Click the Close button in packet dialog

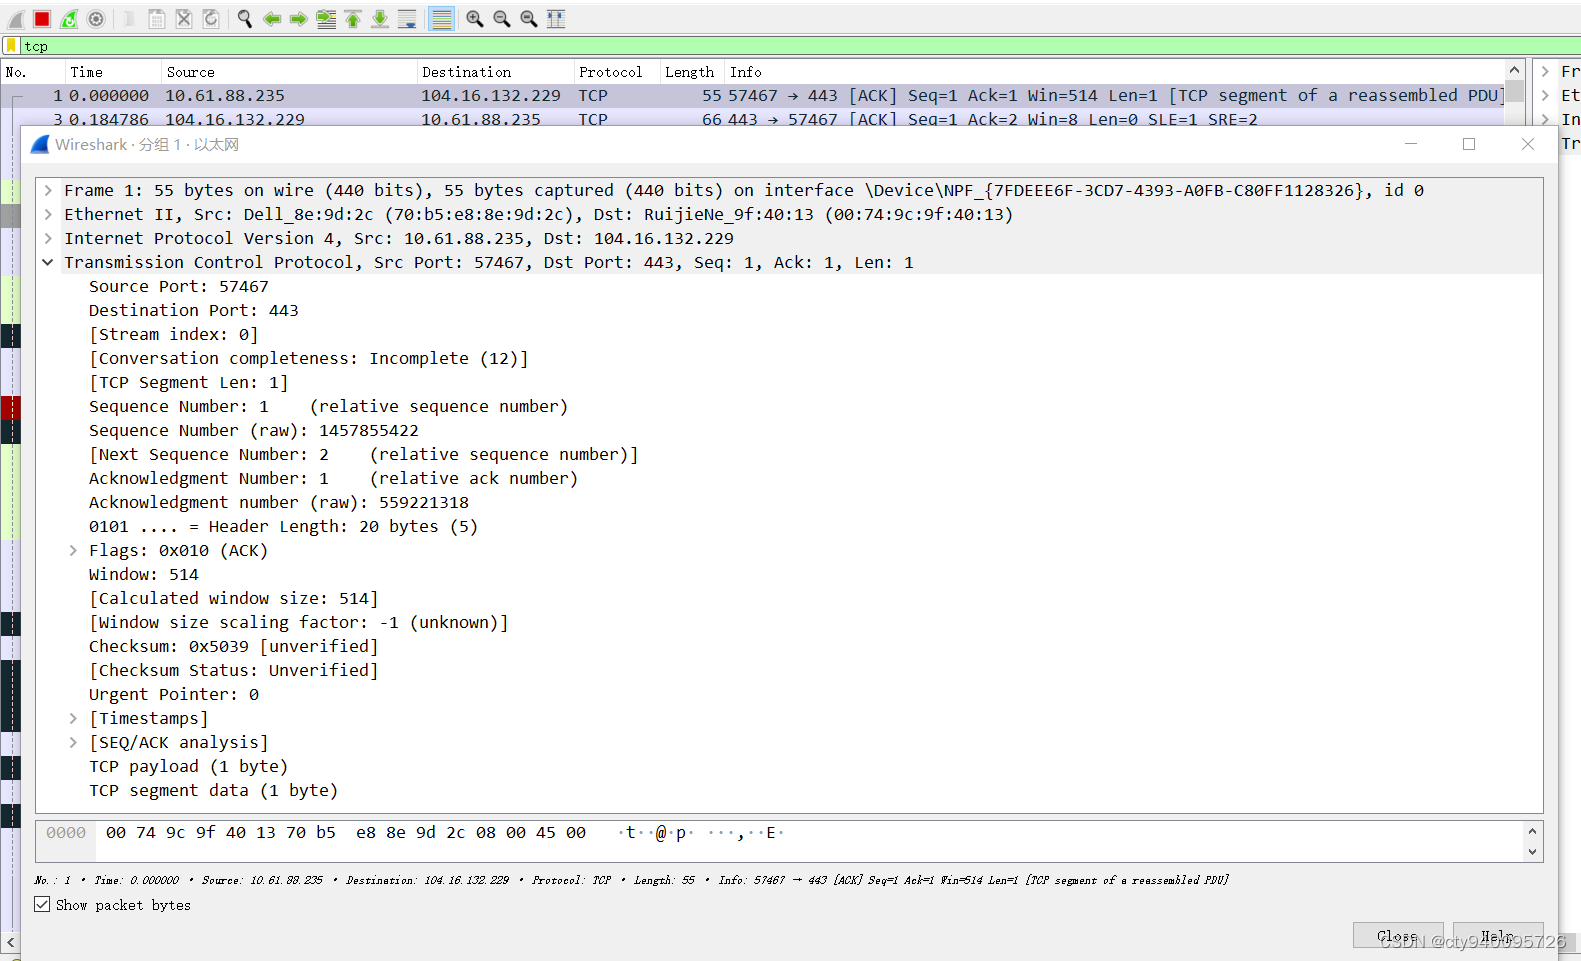pyautogui.click(x=1397, y=935)
